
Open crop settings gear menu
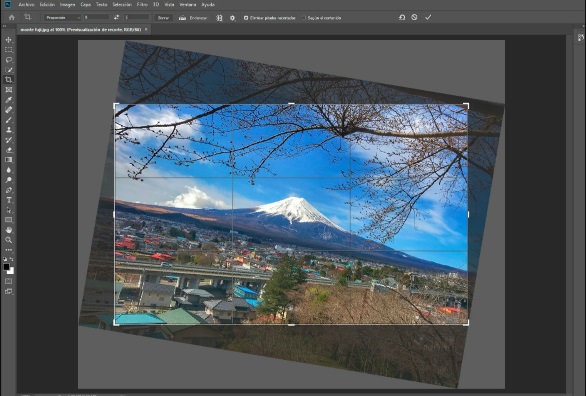(232, 18)
